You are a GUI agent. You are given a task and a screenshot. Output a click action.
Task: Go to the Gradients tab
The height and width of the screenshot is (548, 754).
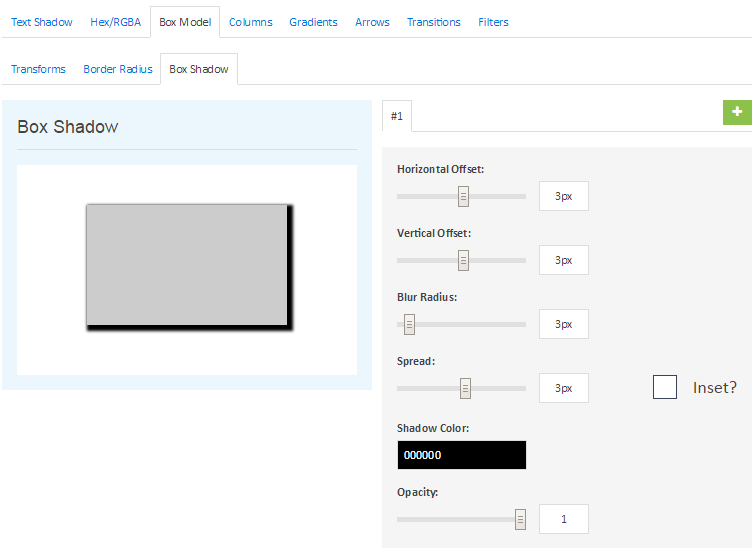[313, 22]
